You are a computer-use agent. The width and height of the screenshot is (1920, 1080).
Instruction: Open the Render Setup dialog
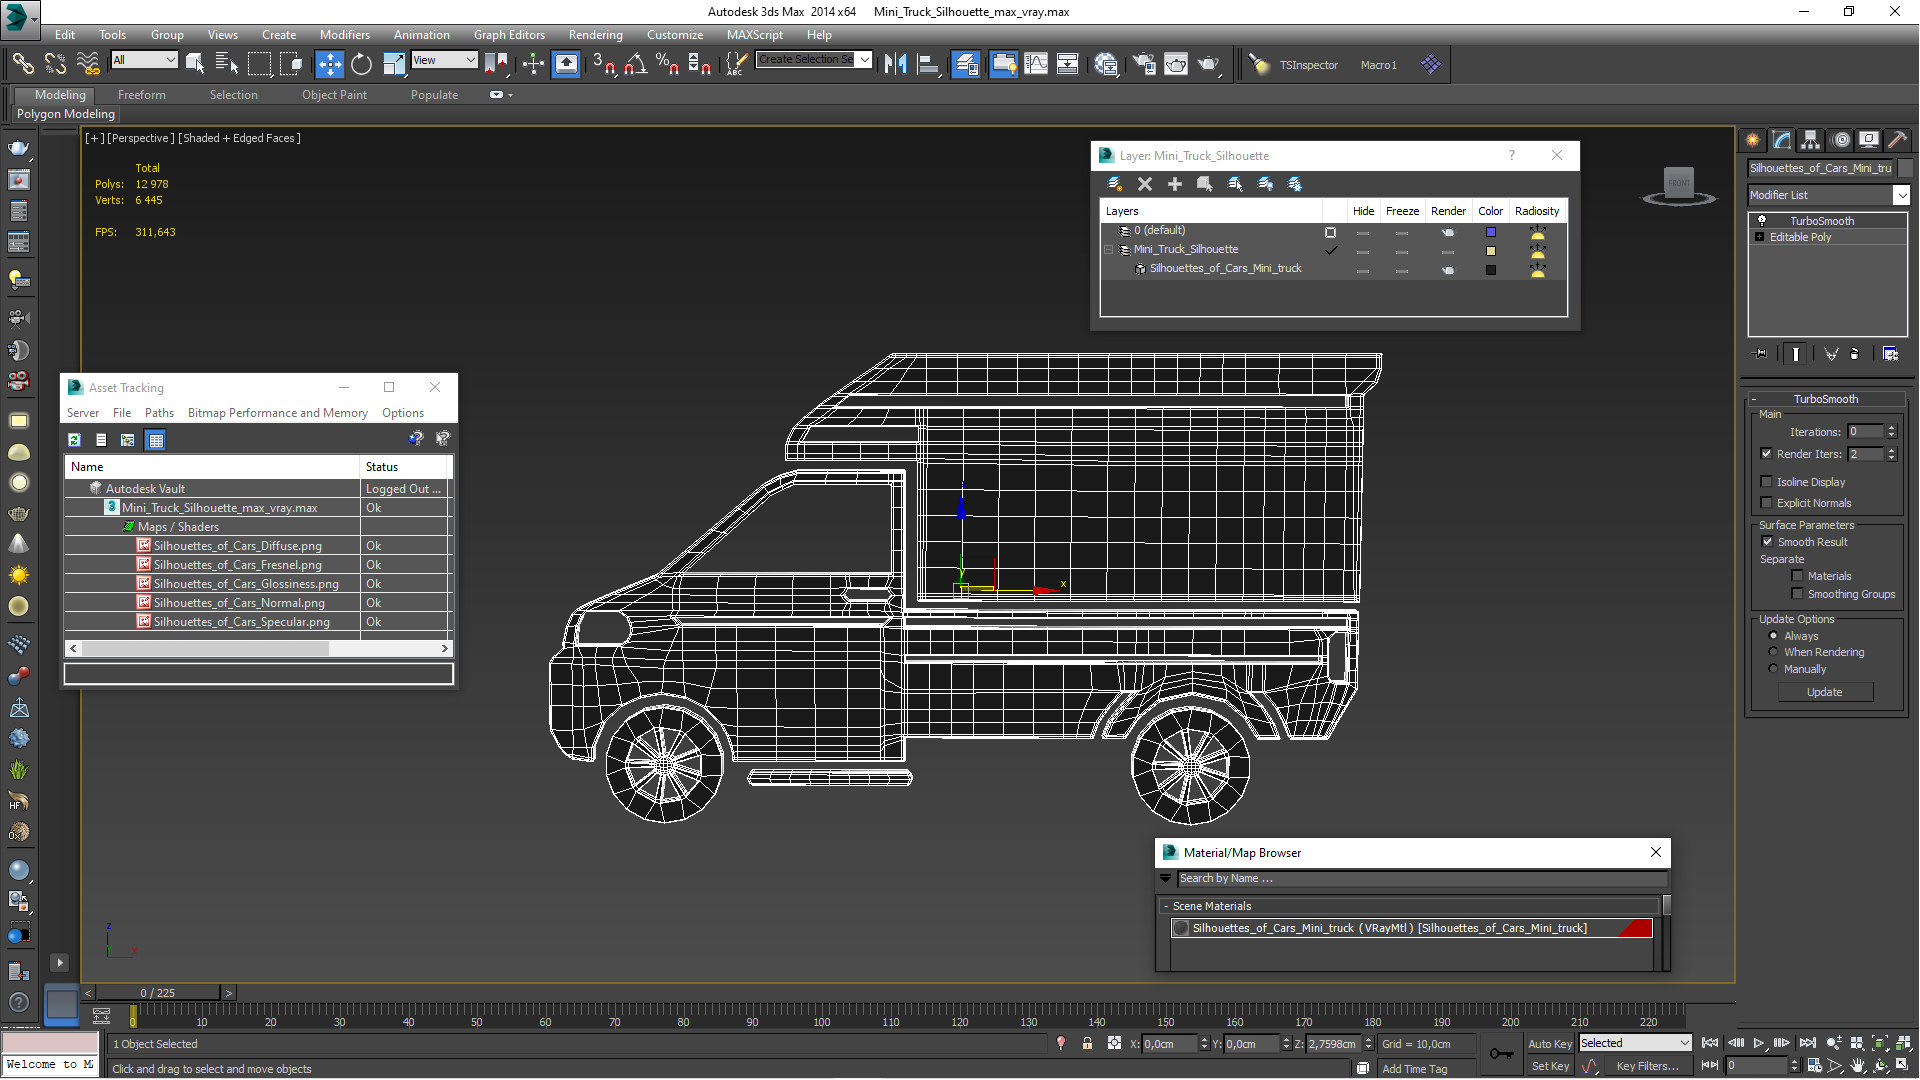coord(1144,64)
